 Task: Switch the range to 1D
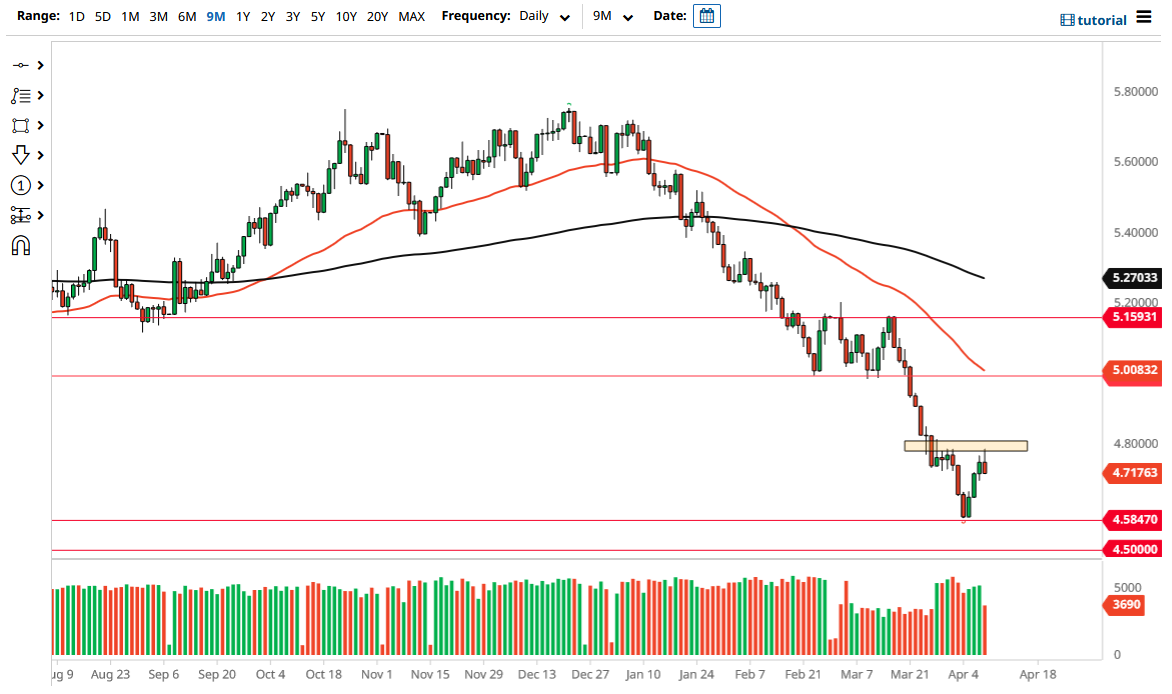(76, 17)
